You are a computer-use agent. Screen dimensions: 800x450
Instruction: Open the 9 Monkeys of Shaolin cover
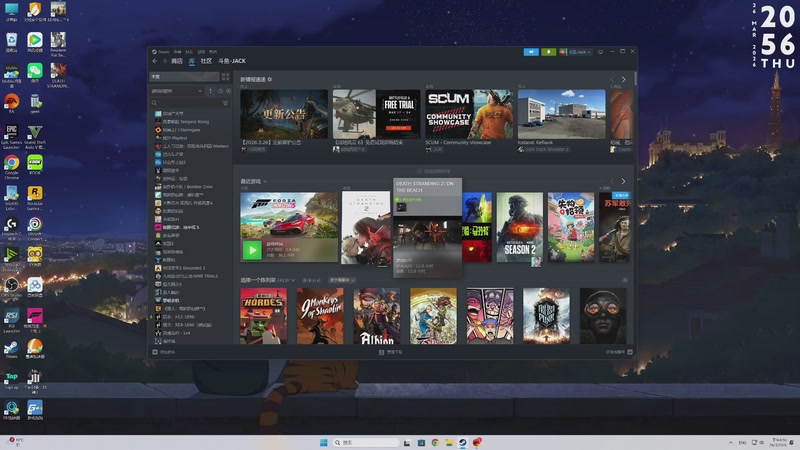tap(320, 316)
